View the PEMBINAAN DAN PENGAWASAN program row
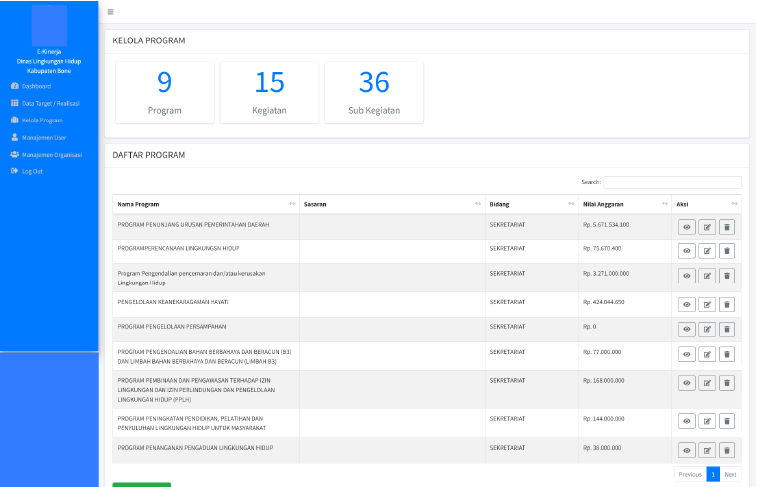The width and height of the screenshot is (757, 487). point(687,383)
